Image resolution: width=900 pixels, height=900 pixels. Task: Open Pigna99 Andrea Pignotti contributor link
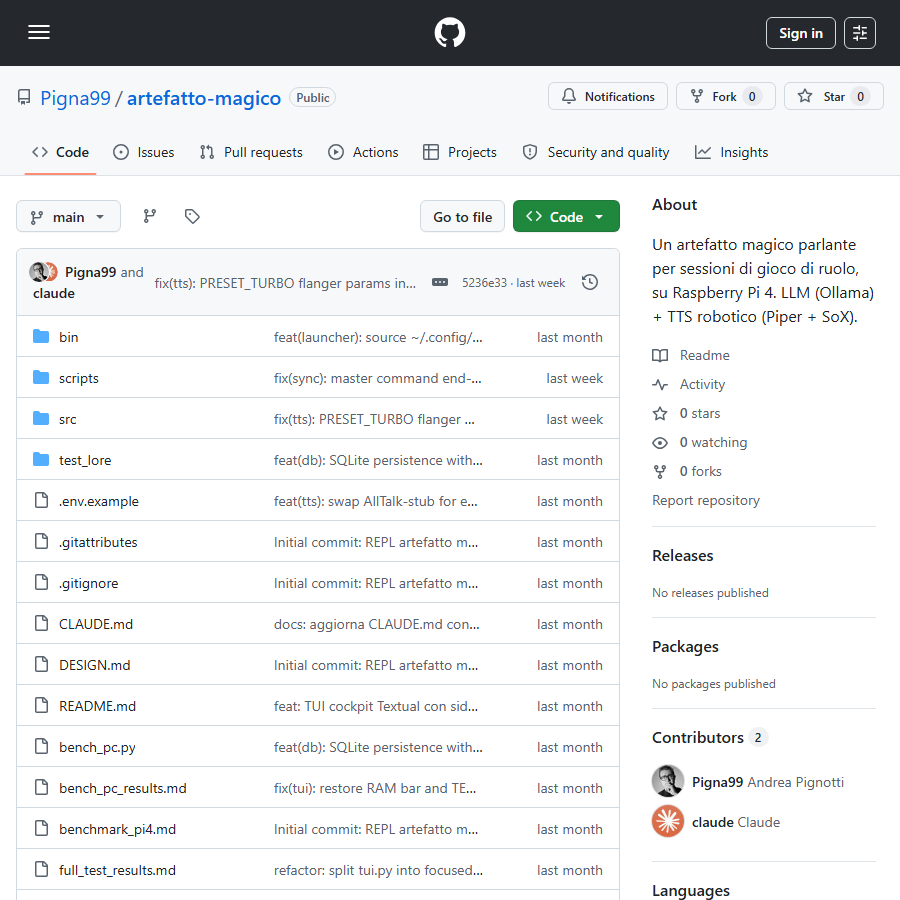click(x=768, y=782)
